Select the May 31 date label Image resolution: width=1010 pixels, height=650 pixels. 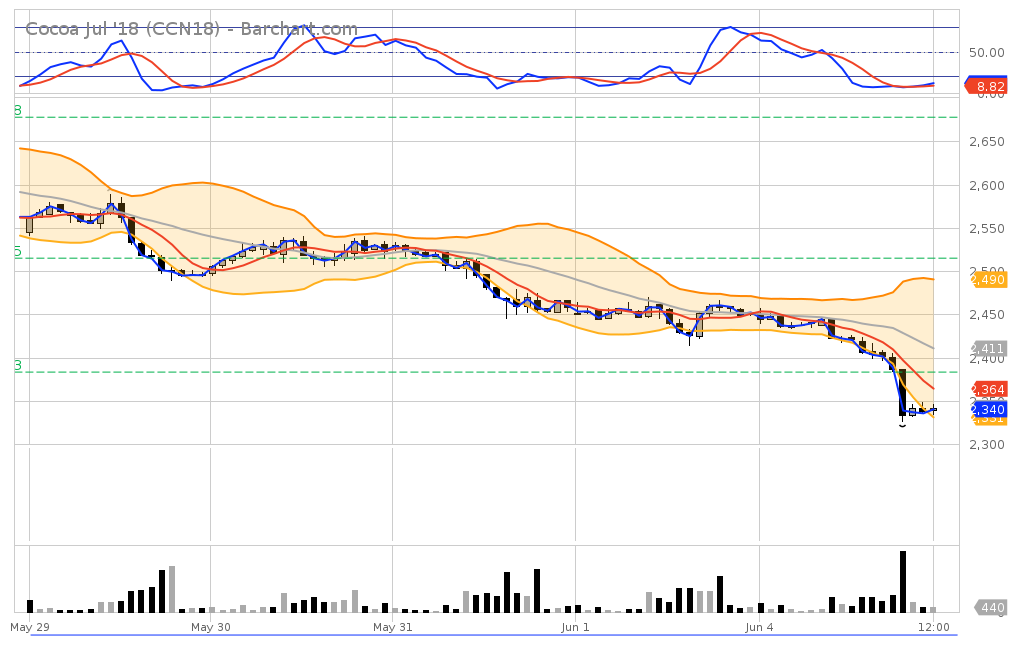click(x=393, y=627)
